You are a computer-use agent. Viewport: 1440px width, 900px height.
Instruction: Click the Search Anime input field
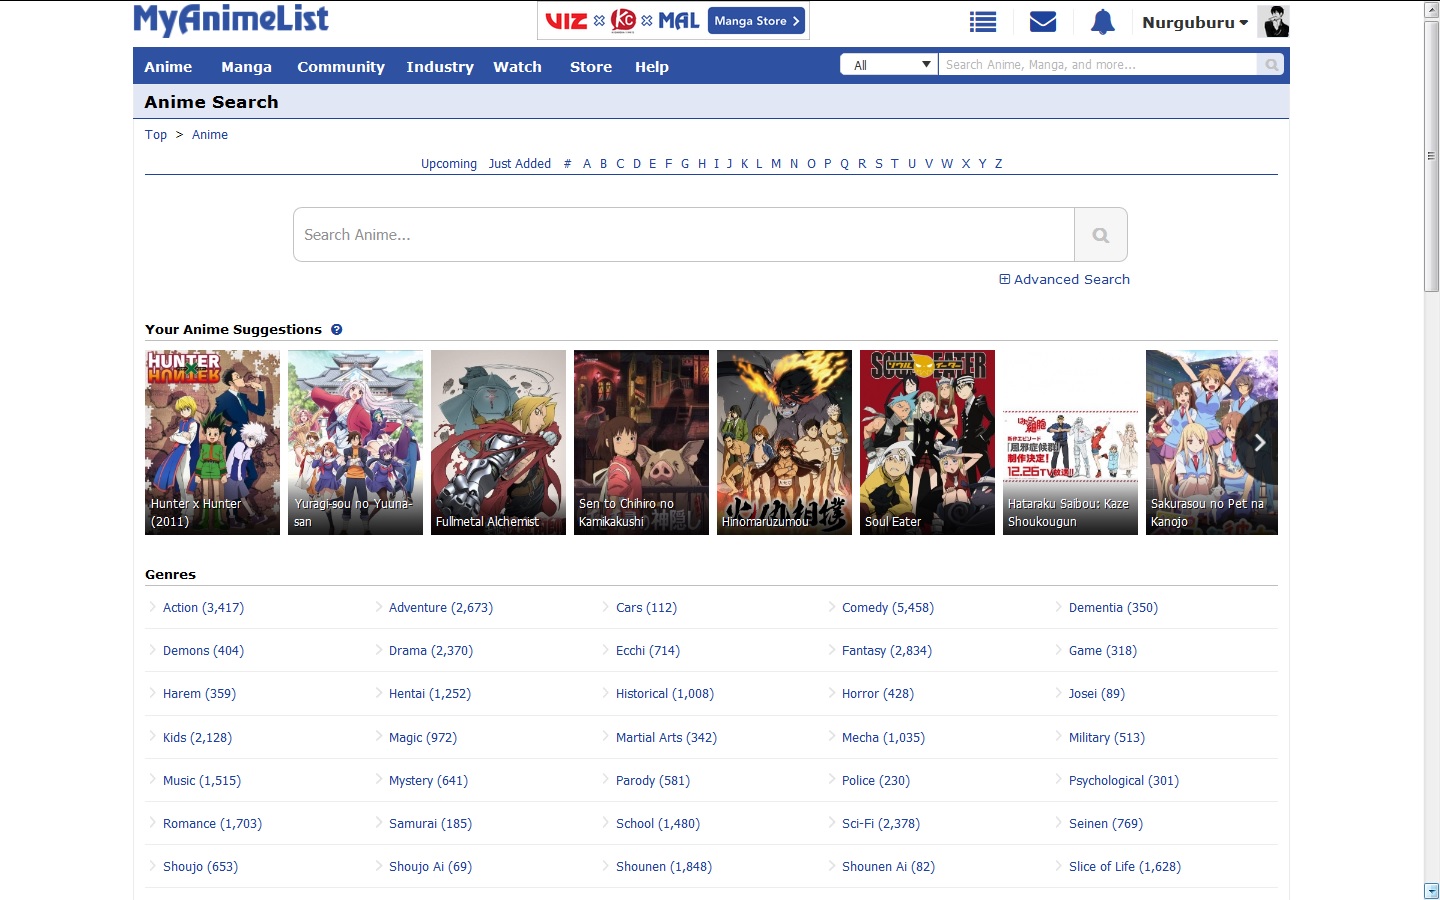point(684,235)
